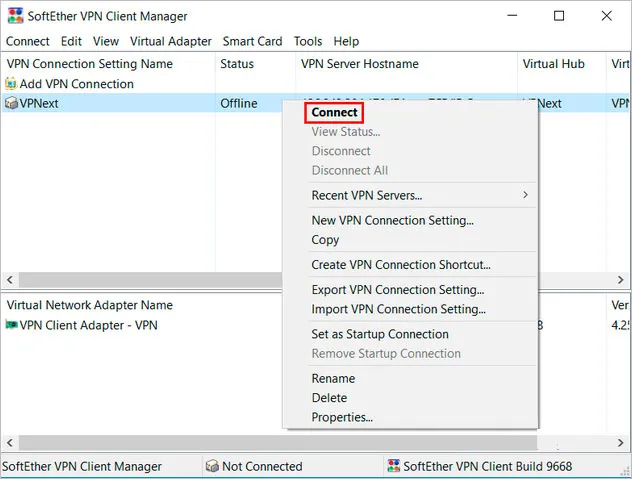The width and height of the screenshot is (632, 479).
Task: Click Delete in the context menu
Action: pos(329,398)
